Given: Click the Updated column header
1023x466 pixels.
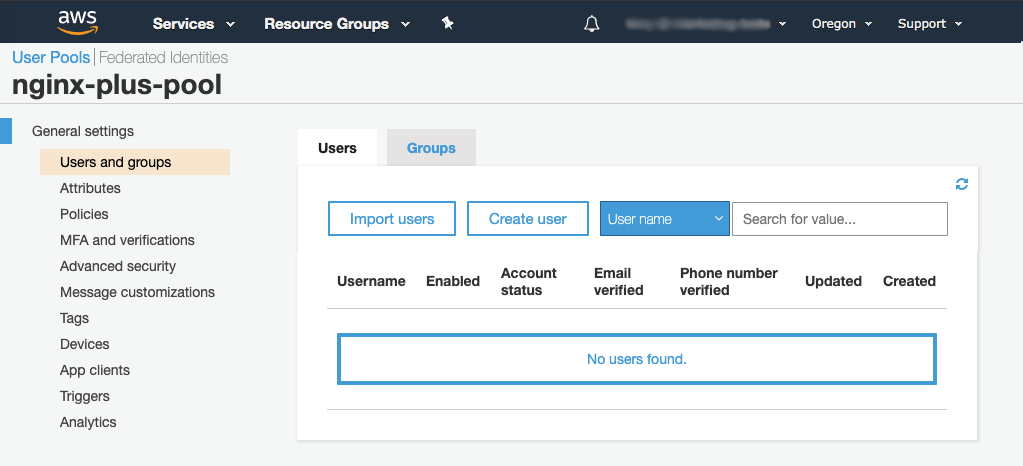Looking at the screenshot, I should [833, 281].
